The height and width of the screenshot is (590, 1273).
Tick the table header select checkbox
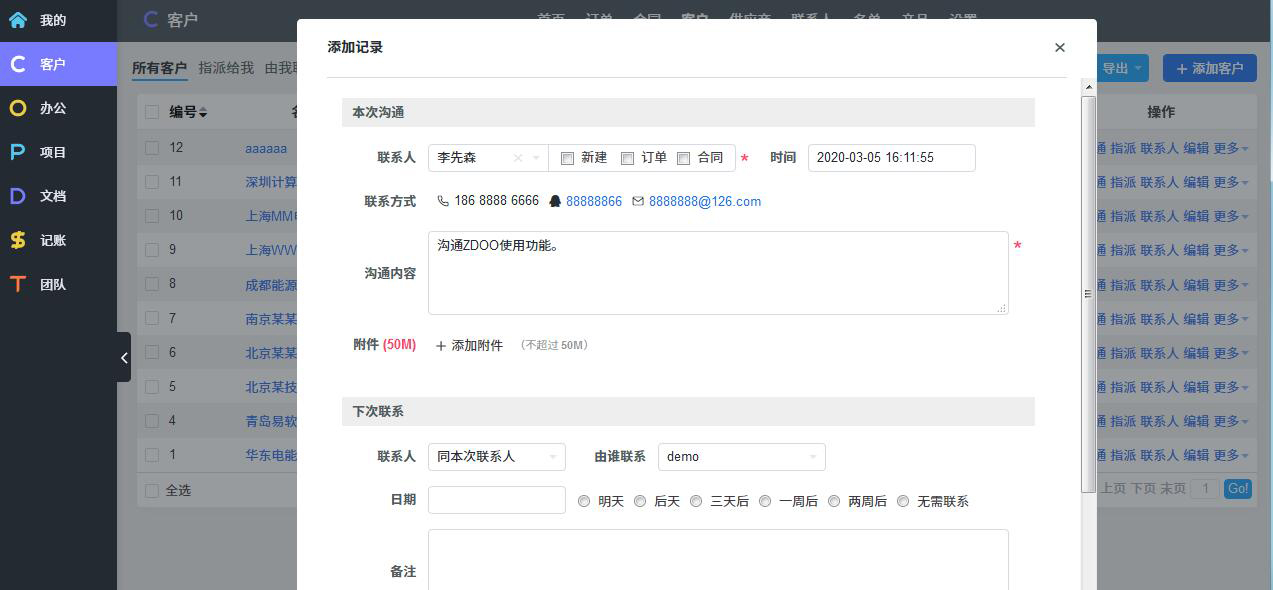pyautogui.click(x=152, y=112)
